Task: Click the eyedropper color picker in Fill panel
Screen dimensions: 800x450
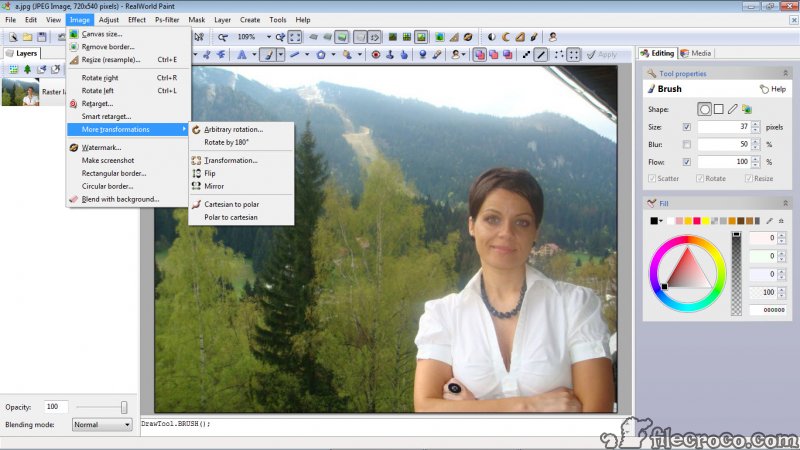Action: pyautogui.click(x=769, y=220)
